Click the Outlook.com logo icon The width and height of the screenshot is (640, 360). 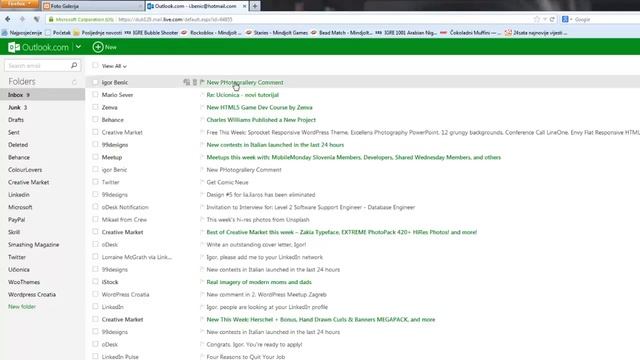point(13,47)
